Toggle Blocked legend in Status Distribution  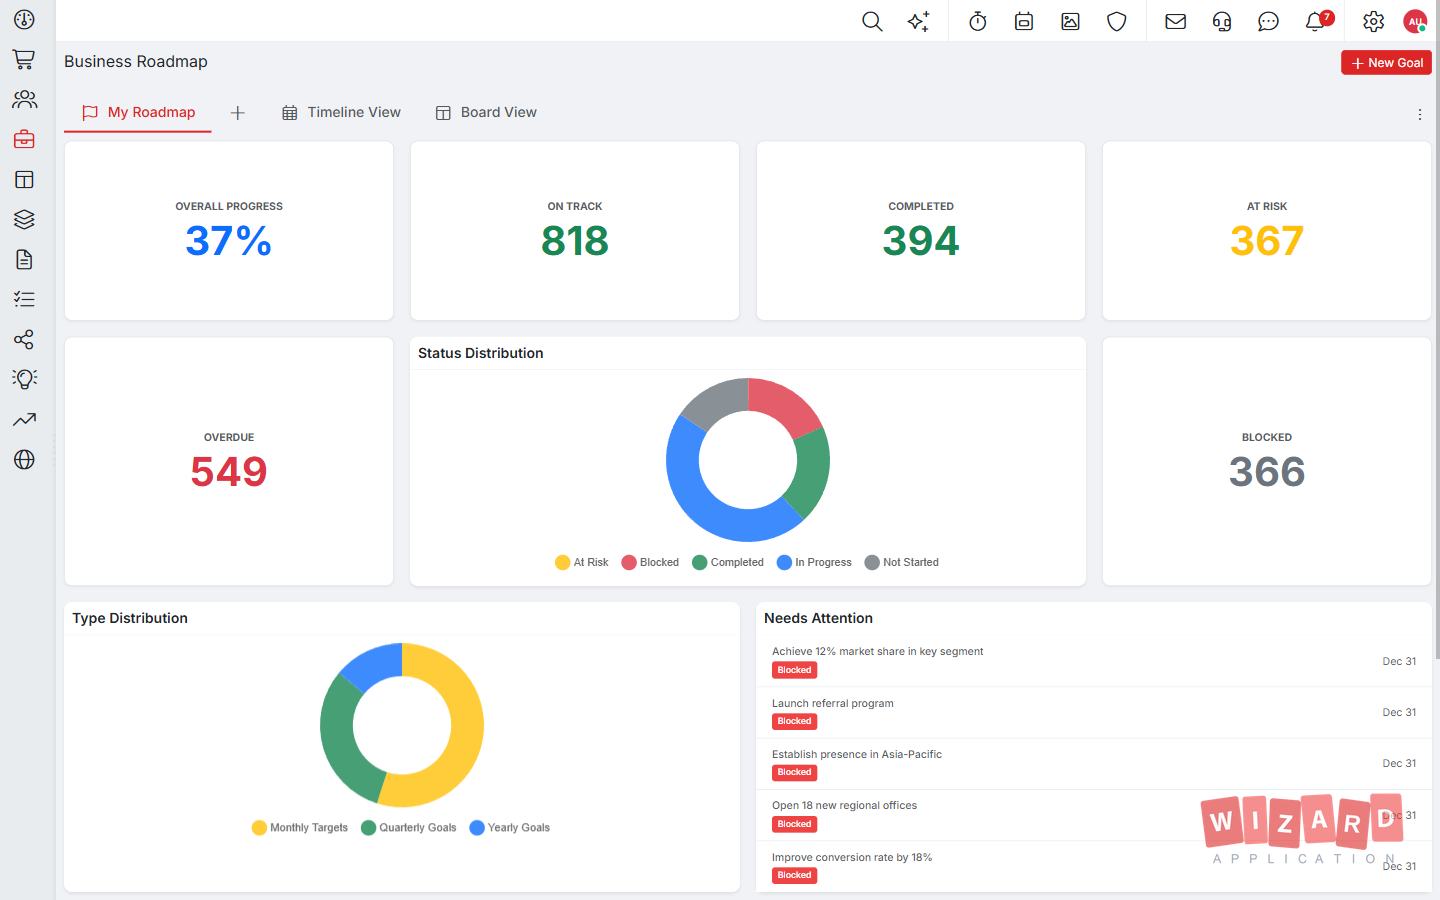click(650, 562)
